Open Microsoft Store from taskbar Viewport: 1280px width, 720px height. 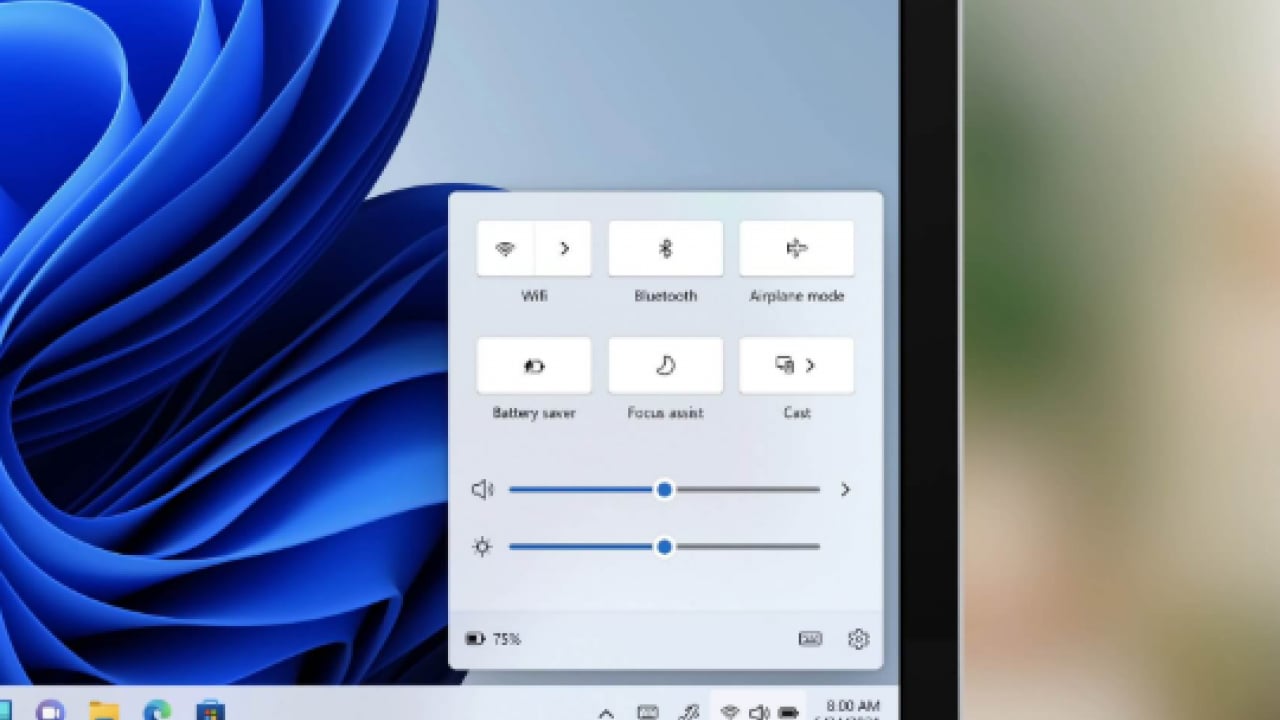pyautogui.click(x=210, y=711)
